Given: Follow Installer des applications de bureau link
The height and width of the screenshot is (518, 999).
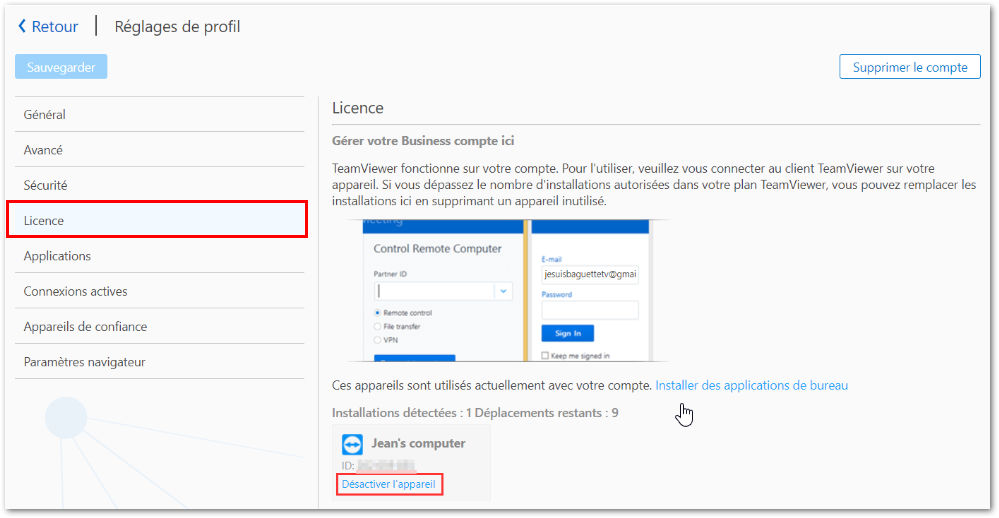Looking at the screenshot, I should (751, 385).
